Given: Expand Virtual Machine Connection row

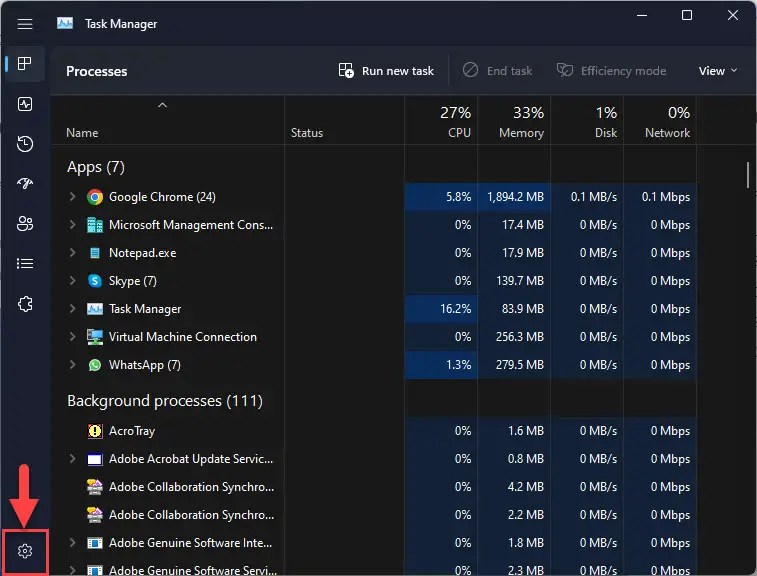Looking at the screenshot, I should click(72, 337).
